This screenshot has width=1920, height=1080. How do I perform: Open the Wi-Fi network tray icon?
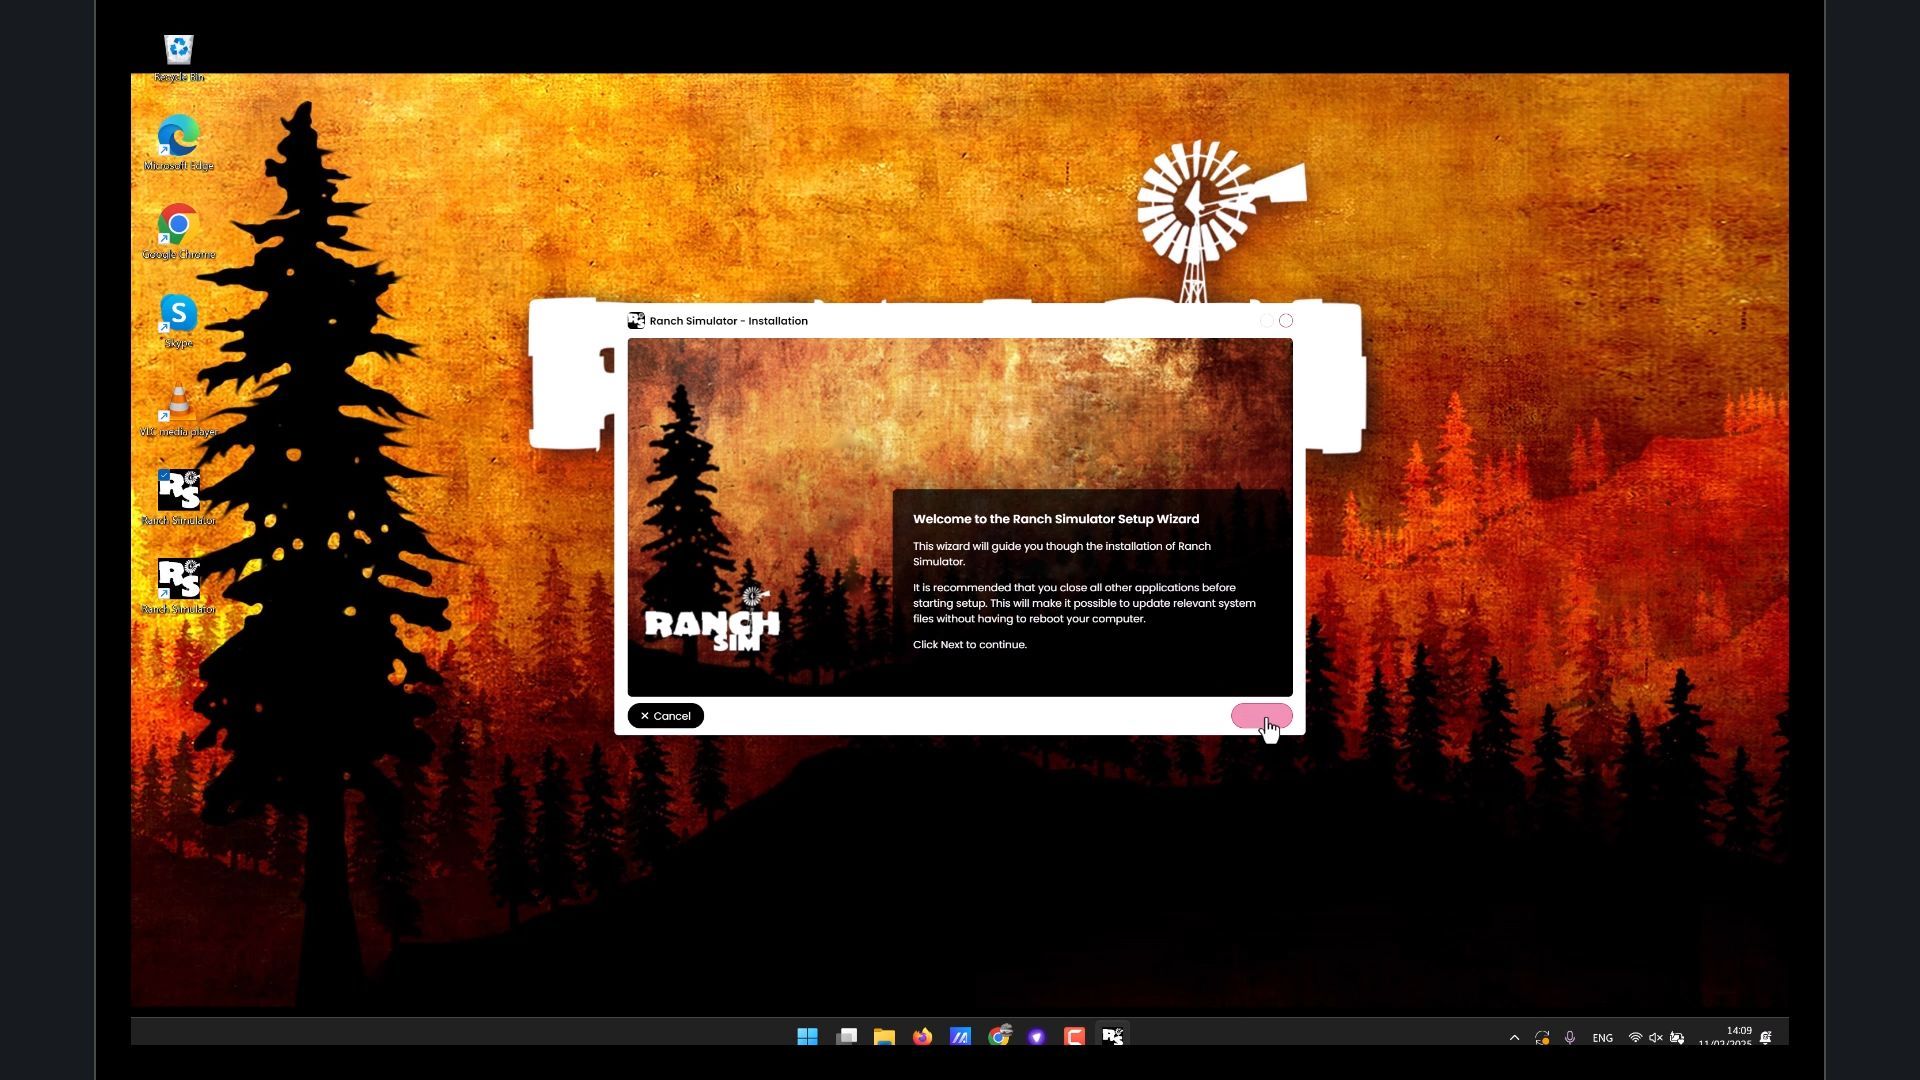click(x=1635, y=1038)
